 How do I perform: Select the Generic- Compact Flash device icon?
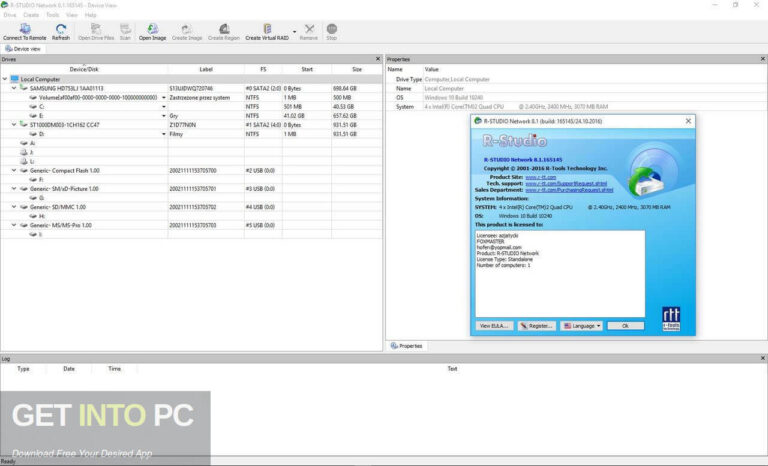24,171
